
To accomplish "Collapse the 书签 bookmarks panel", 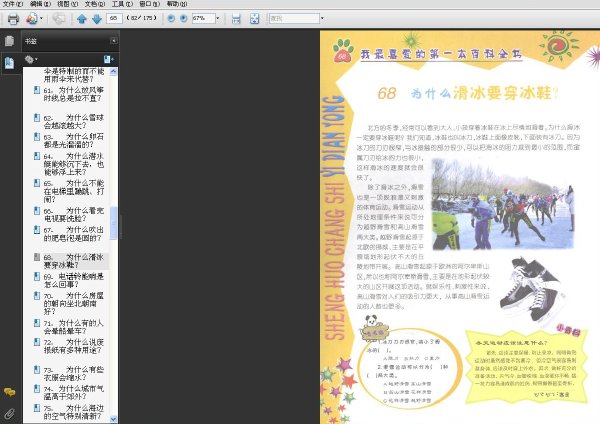I will (114, 41).
